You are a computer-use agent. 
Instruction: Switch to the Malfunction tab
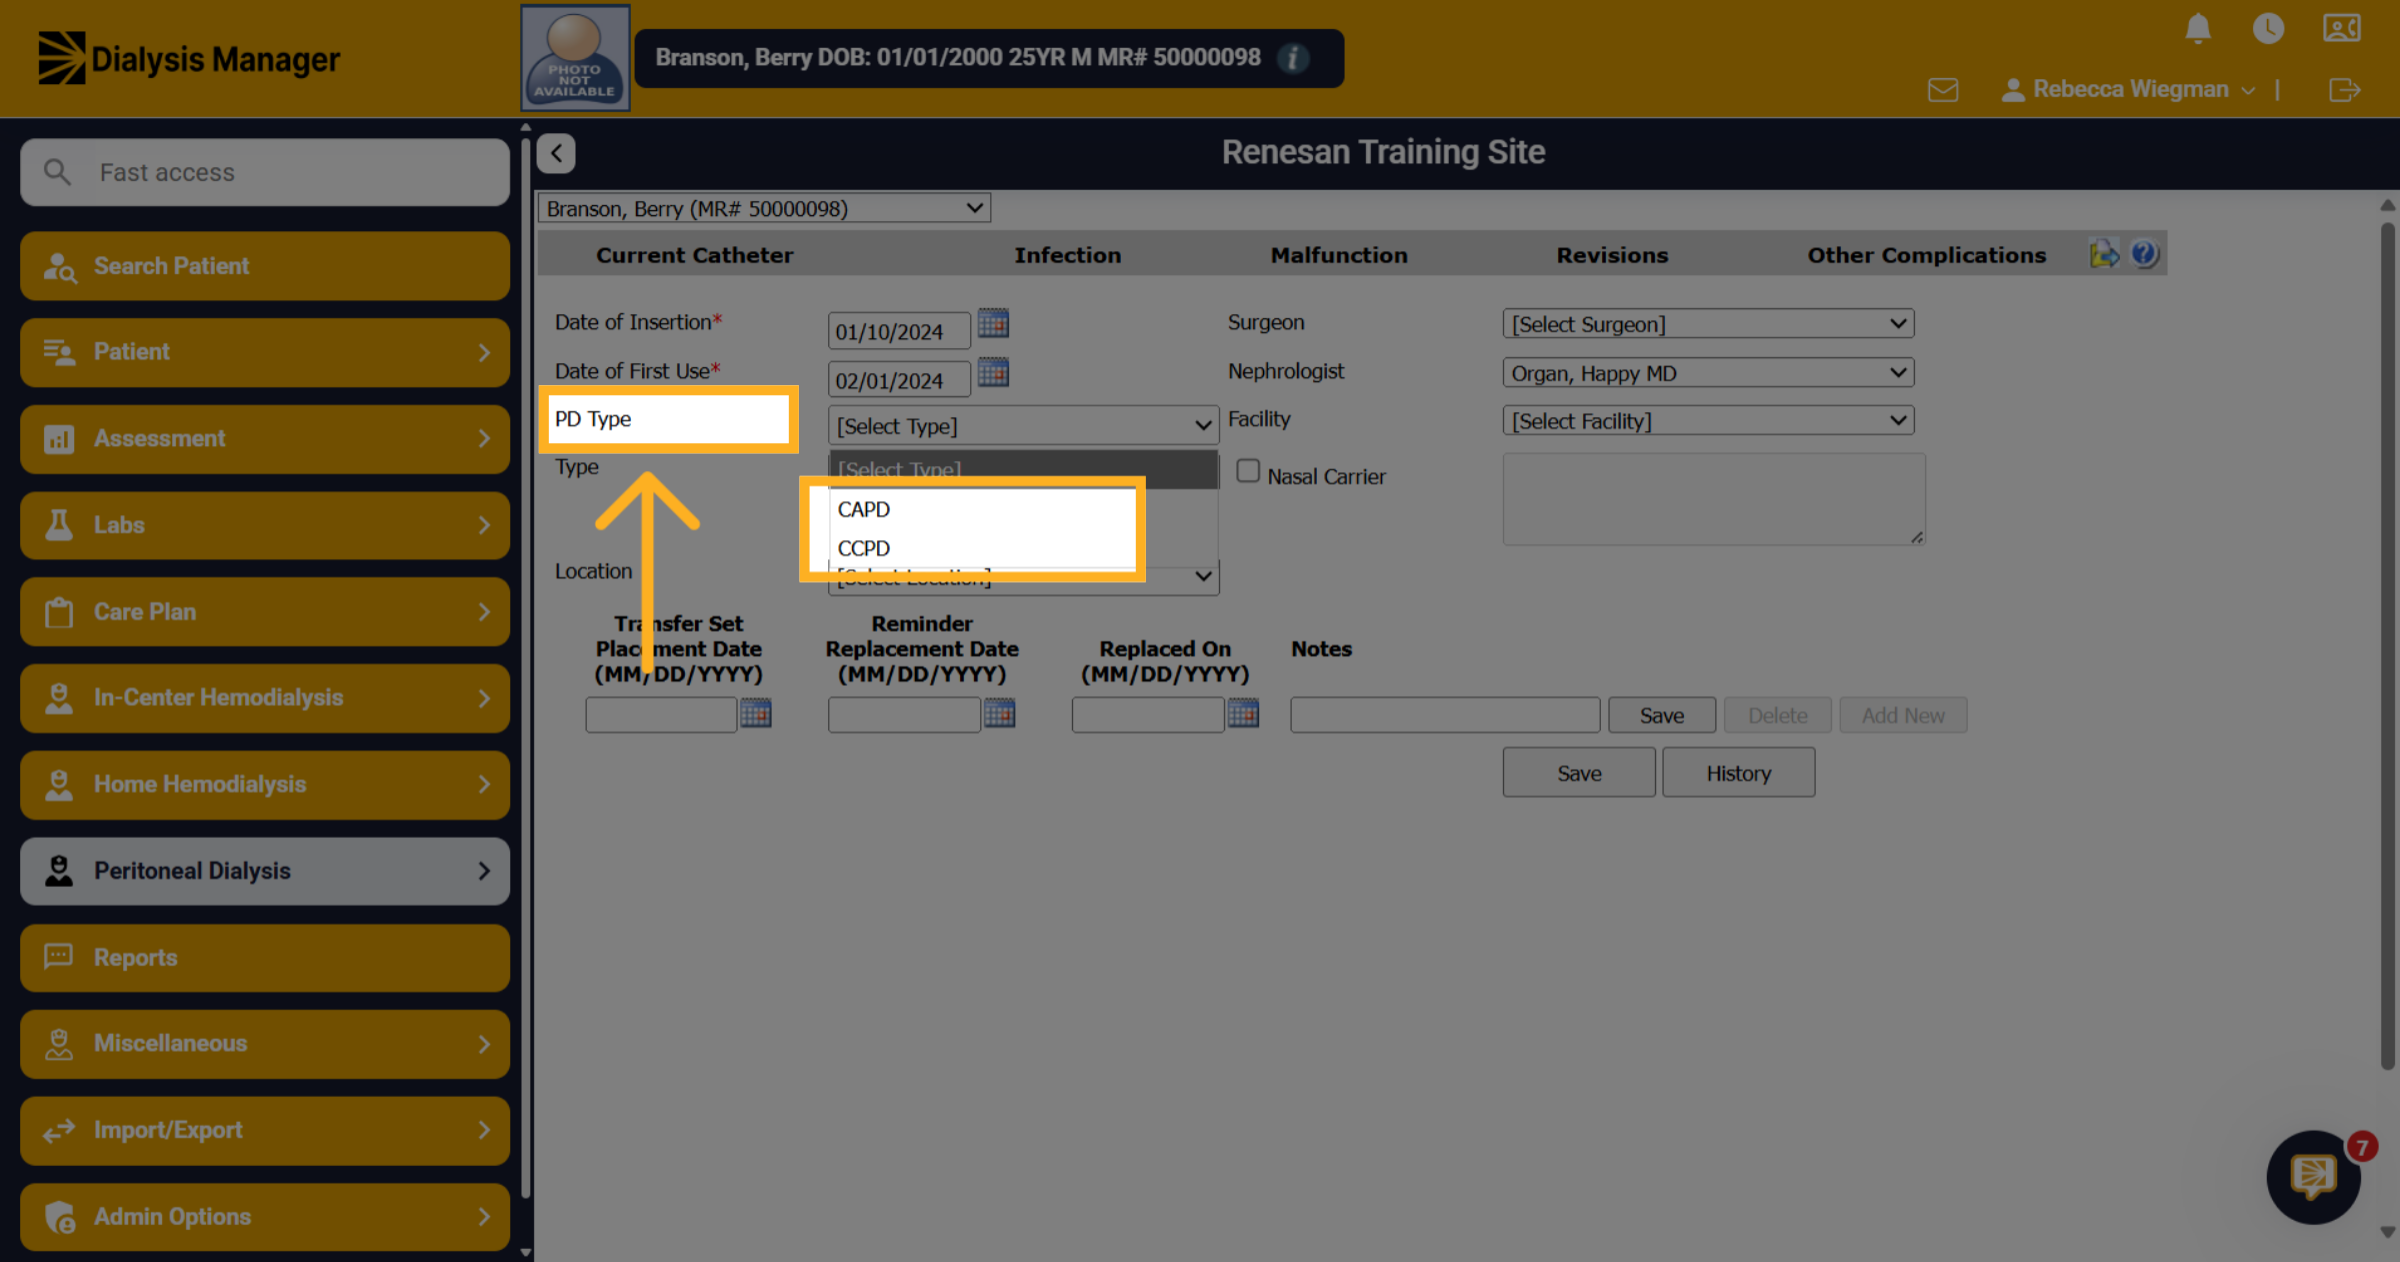(x=1338, y=255)
